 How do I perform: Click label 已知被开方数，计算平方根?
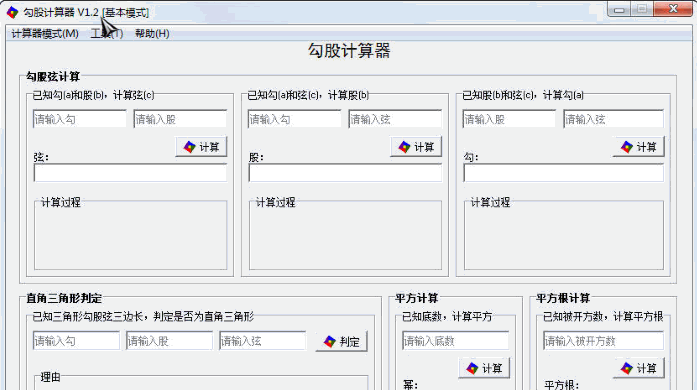coord(603,316)
